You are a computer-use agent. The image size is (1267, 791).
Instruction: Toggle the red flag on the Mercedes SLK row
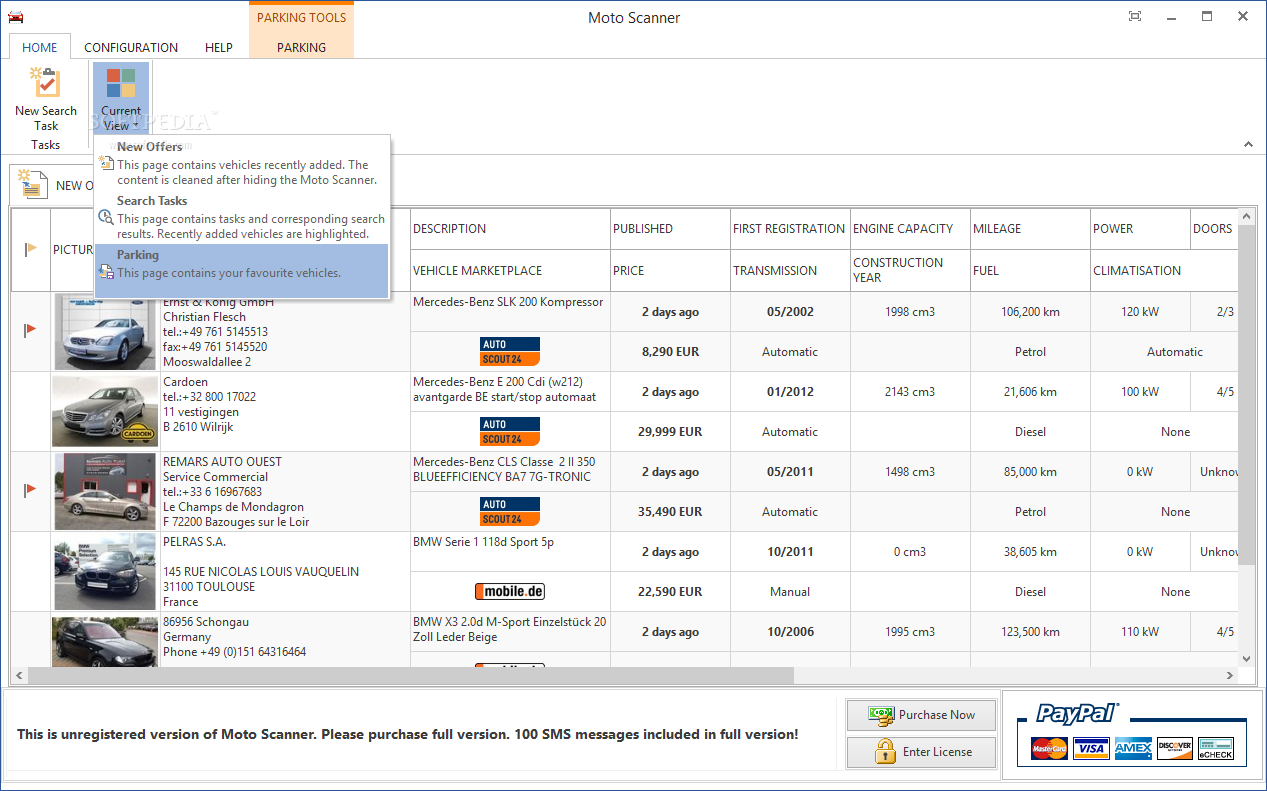[x=31, y=329]
